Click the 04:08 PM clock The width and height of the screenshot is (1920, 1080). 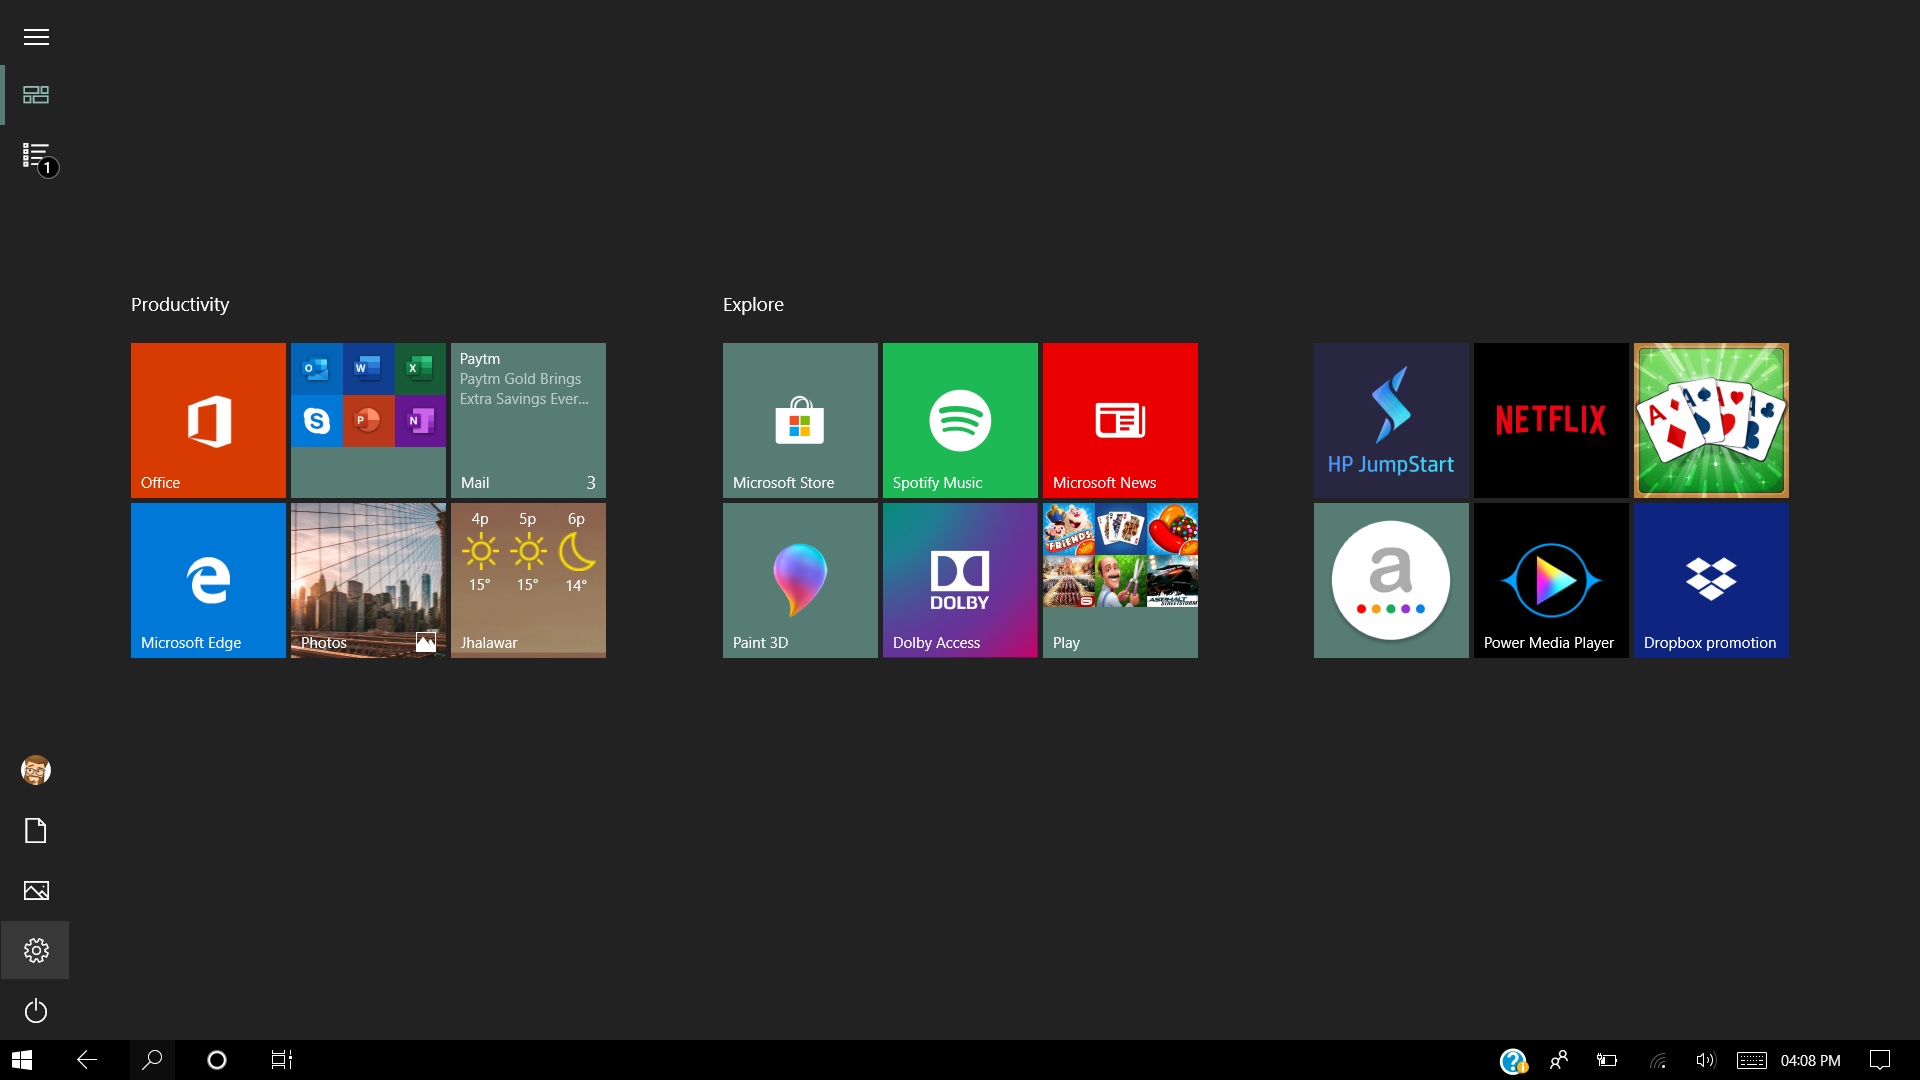pos(1811,1060)
